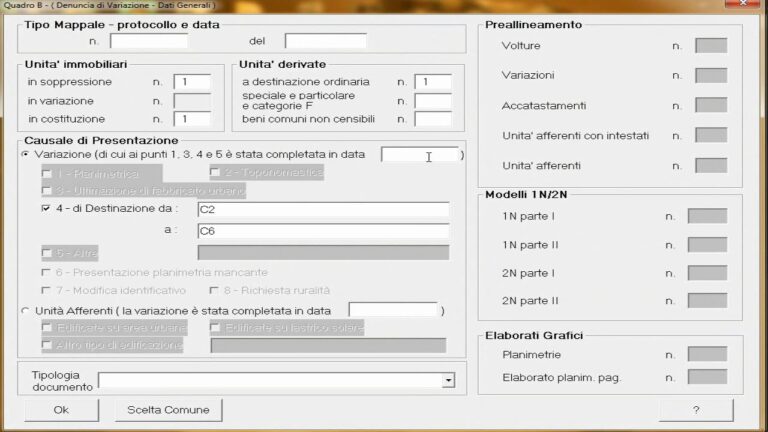This screenshot has width=768, height=432.
Task: Click the Elaborati Grafici group title
Action: click(534, 336)
